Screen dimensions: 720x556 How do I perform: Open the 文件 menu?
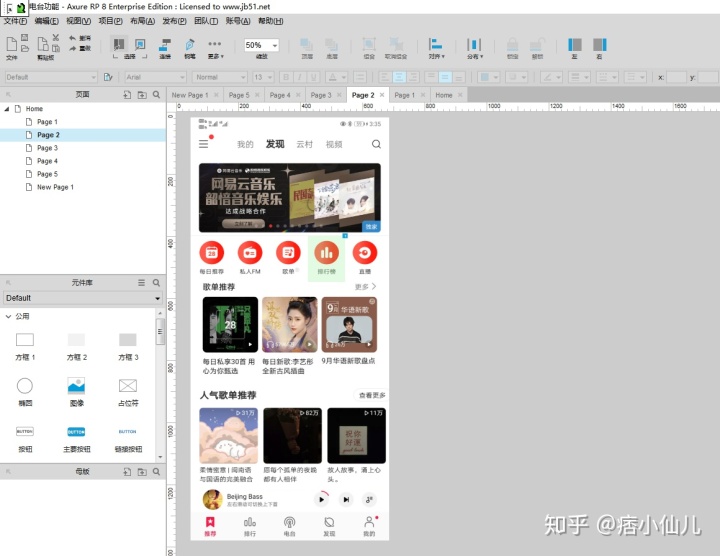pos(15,21)
